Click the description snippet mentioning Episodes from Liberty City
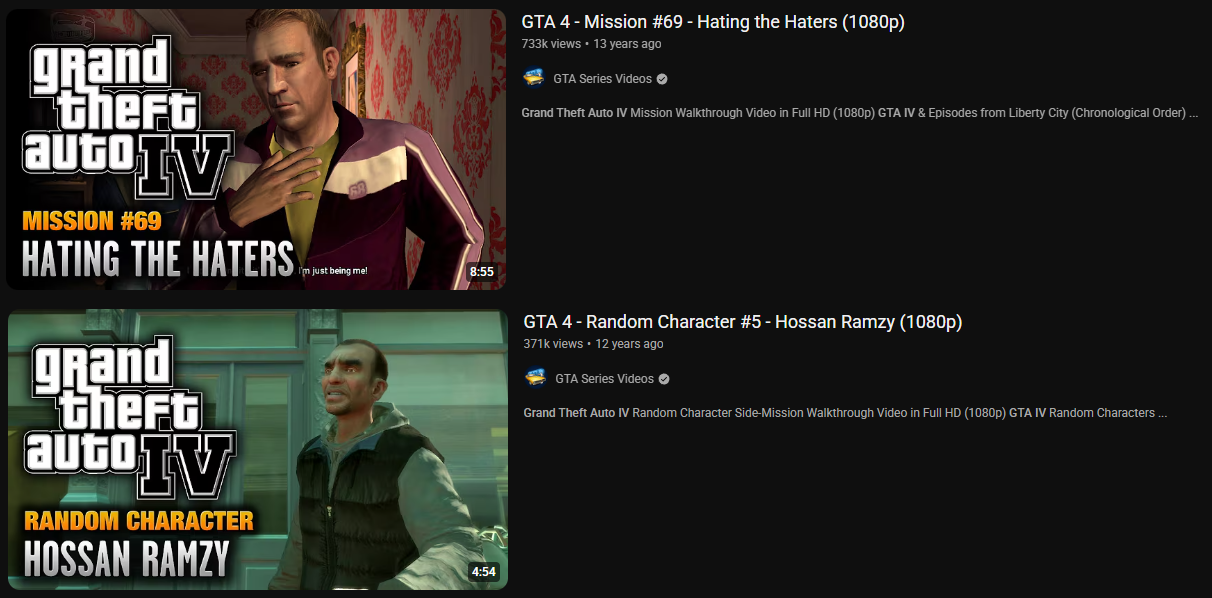 tap(860, 113)
